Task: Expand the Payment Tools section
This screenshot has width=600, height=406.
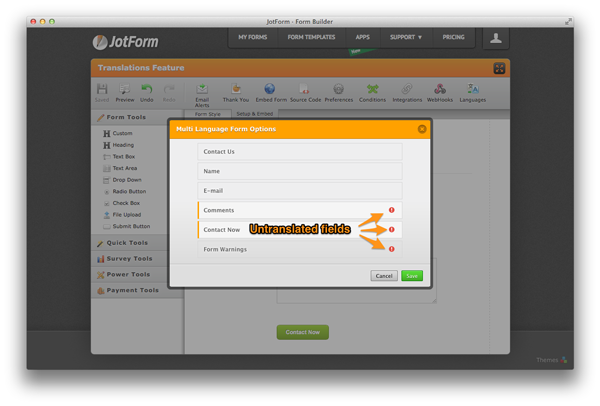Action: pos(130,290)
